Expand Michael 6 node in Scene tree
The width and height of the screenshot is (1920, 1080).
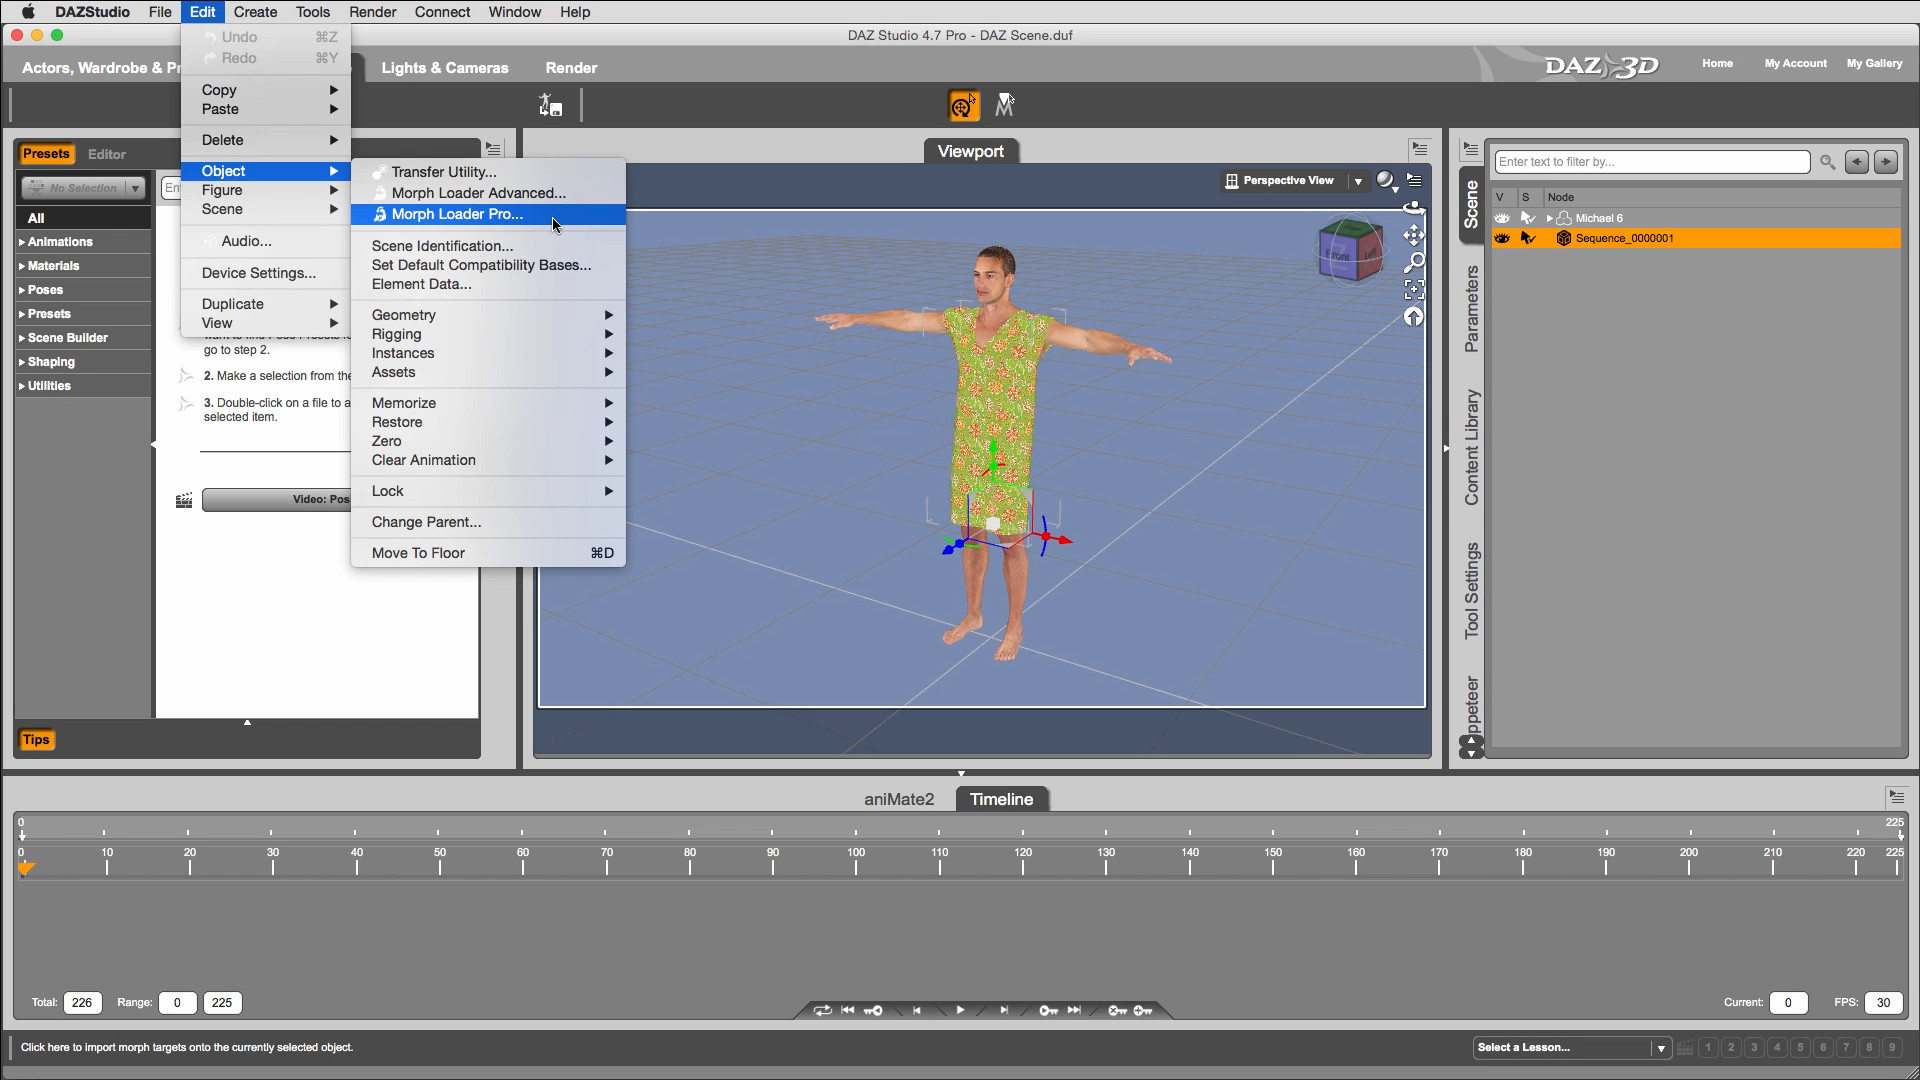(1550, 218)
